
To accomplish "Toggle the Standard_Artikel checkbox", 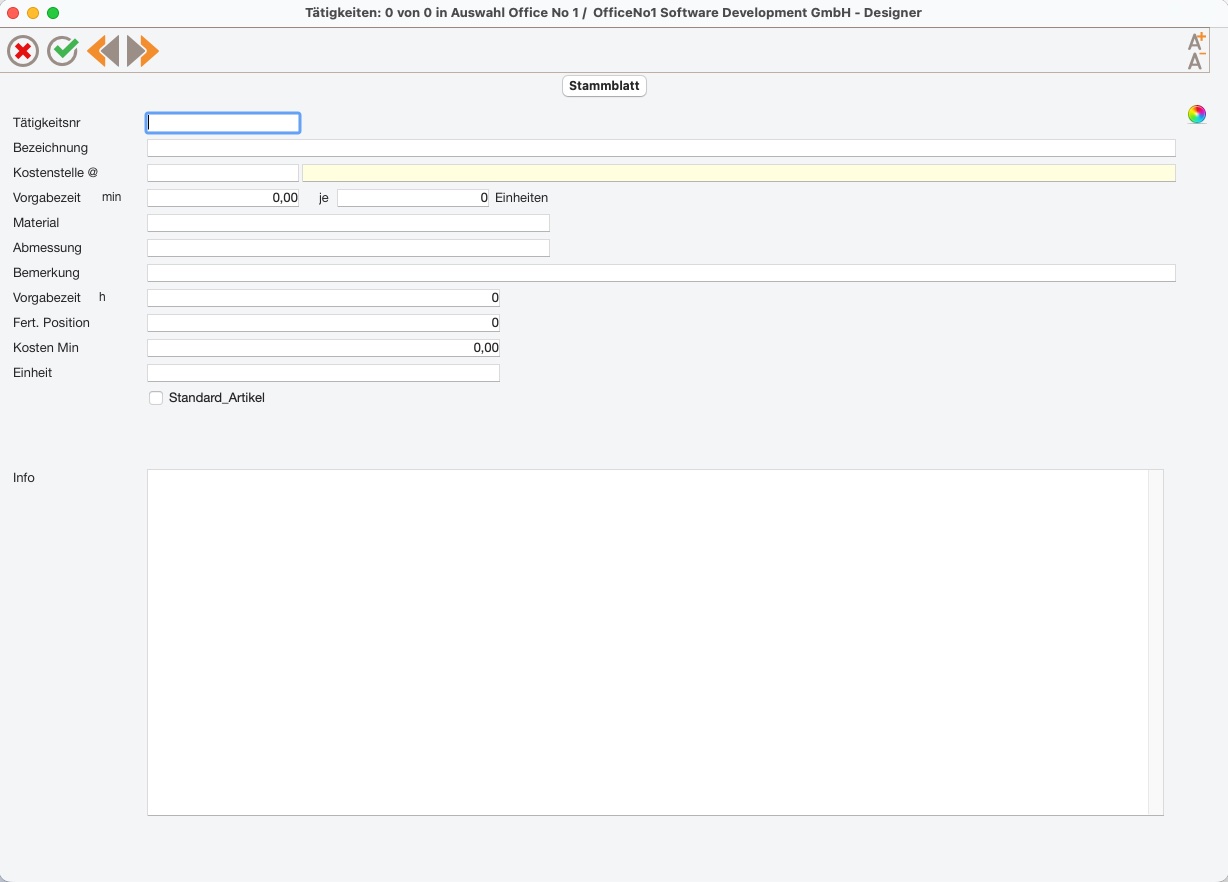I will [156, 398].
